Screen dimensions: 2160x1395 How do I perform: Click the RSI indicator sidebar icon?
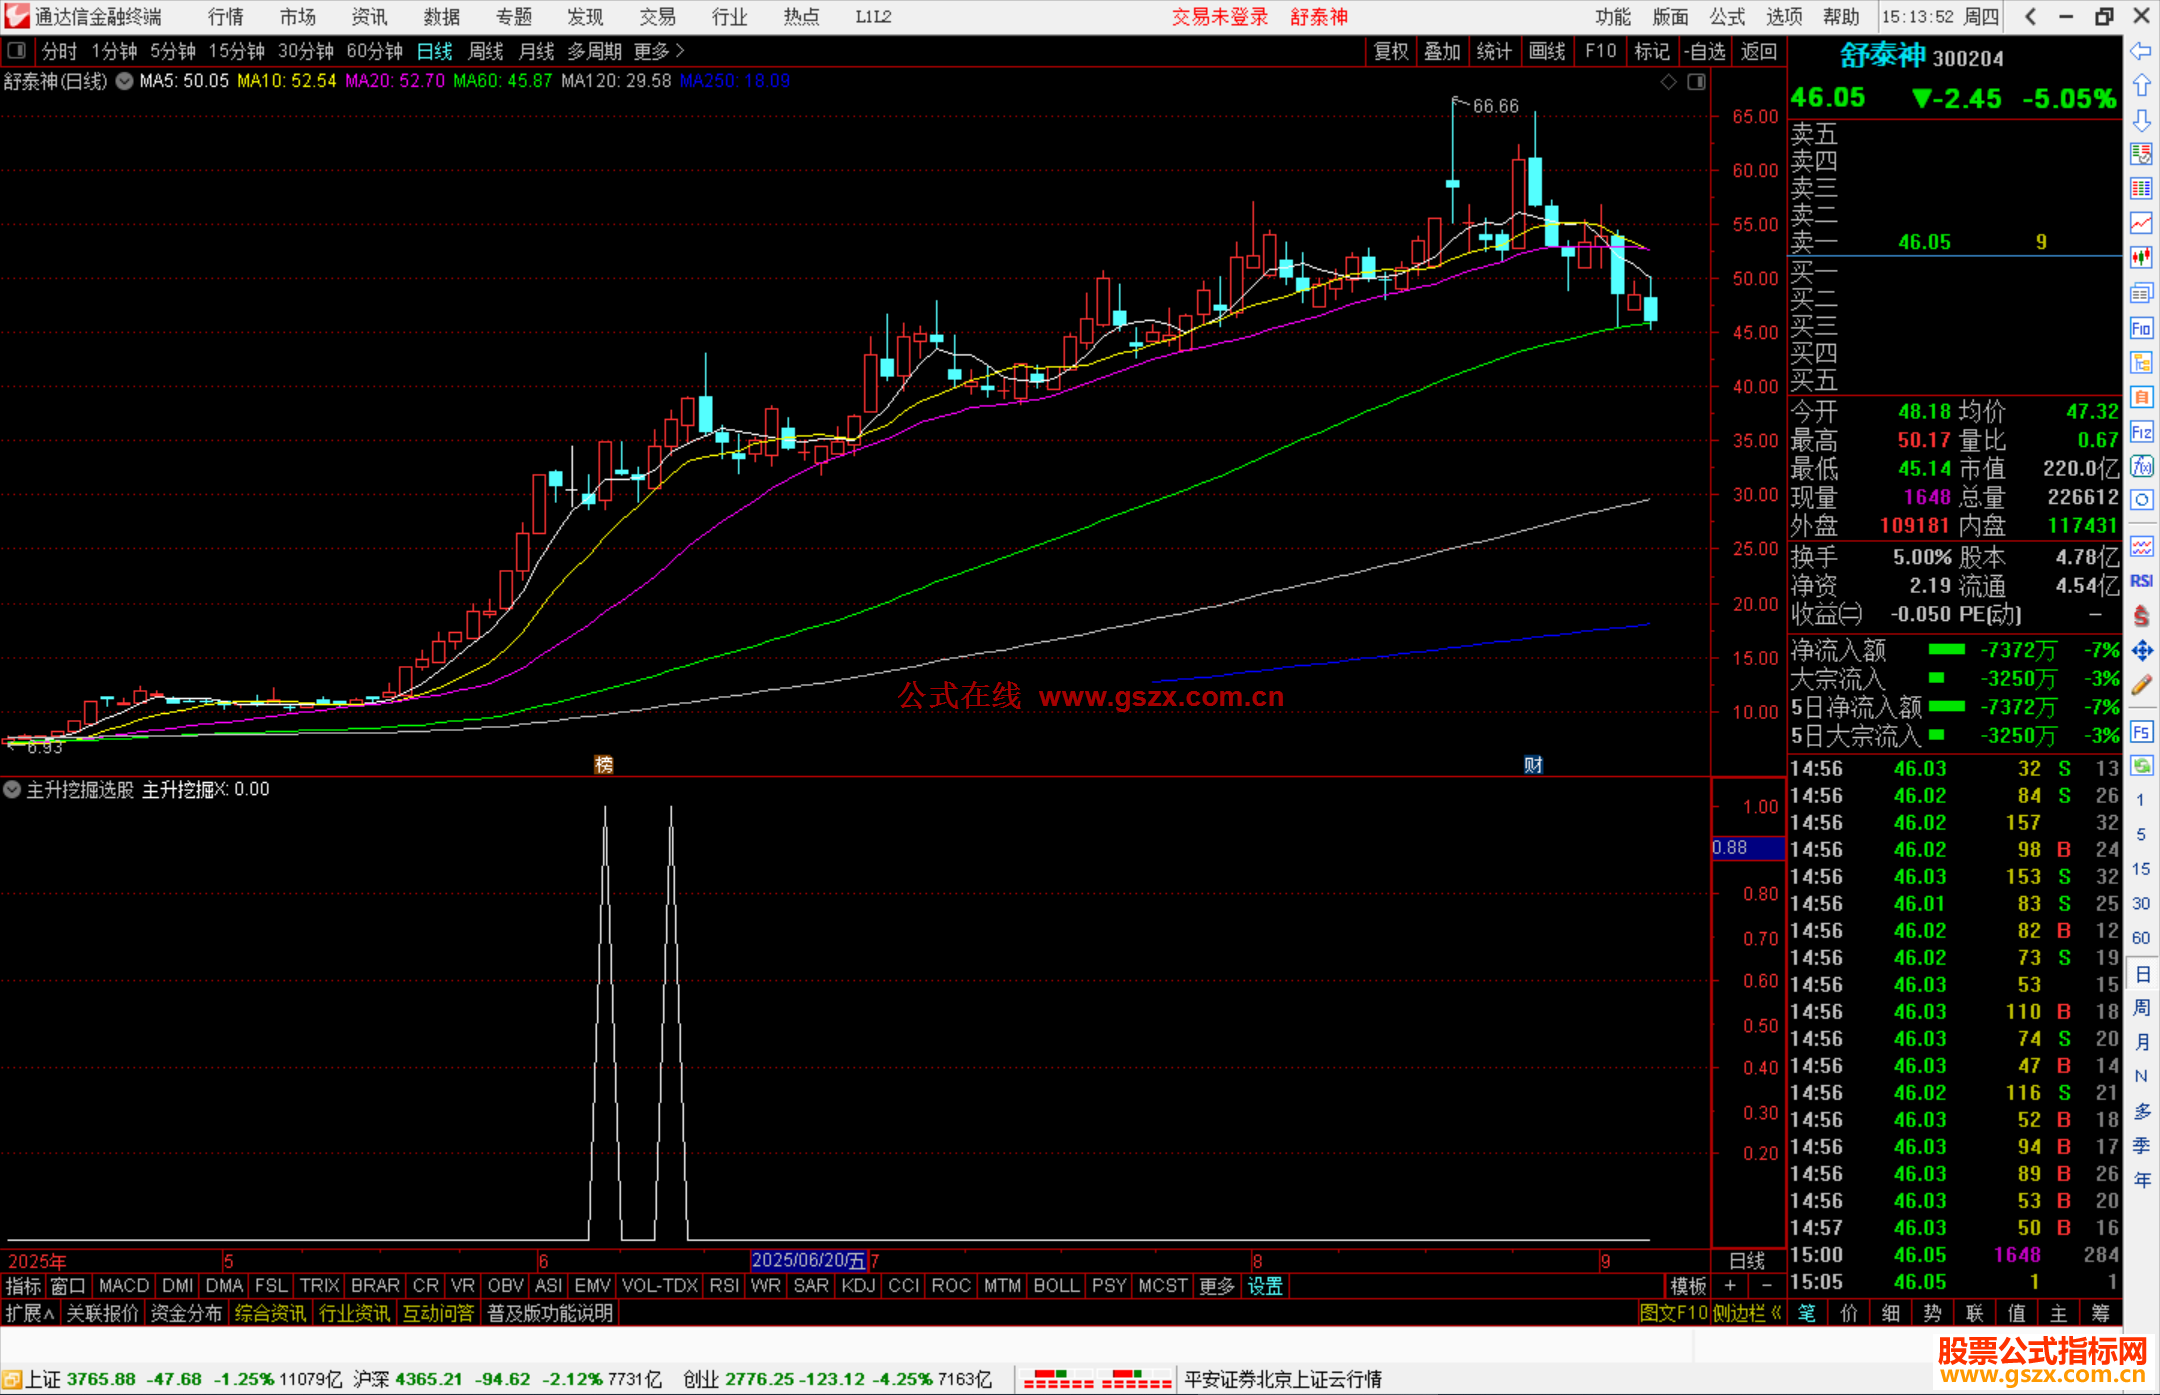(2141, 581)
